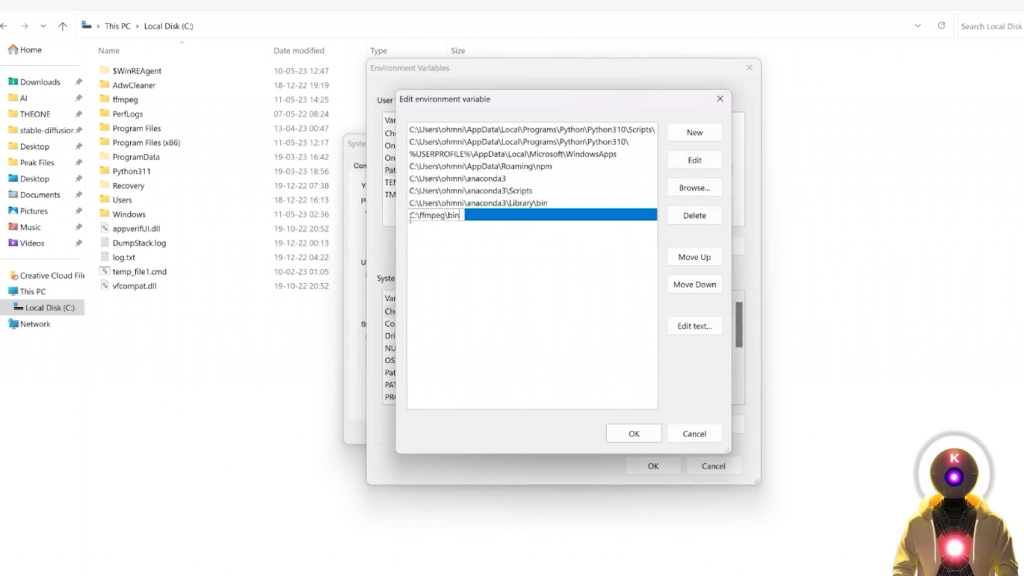Go up one folder level arrow
Image resolution: width=1024 pixels, height=576 pixels.
click(63, 26)
